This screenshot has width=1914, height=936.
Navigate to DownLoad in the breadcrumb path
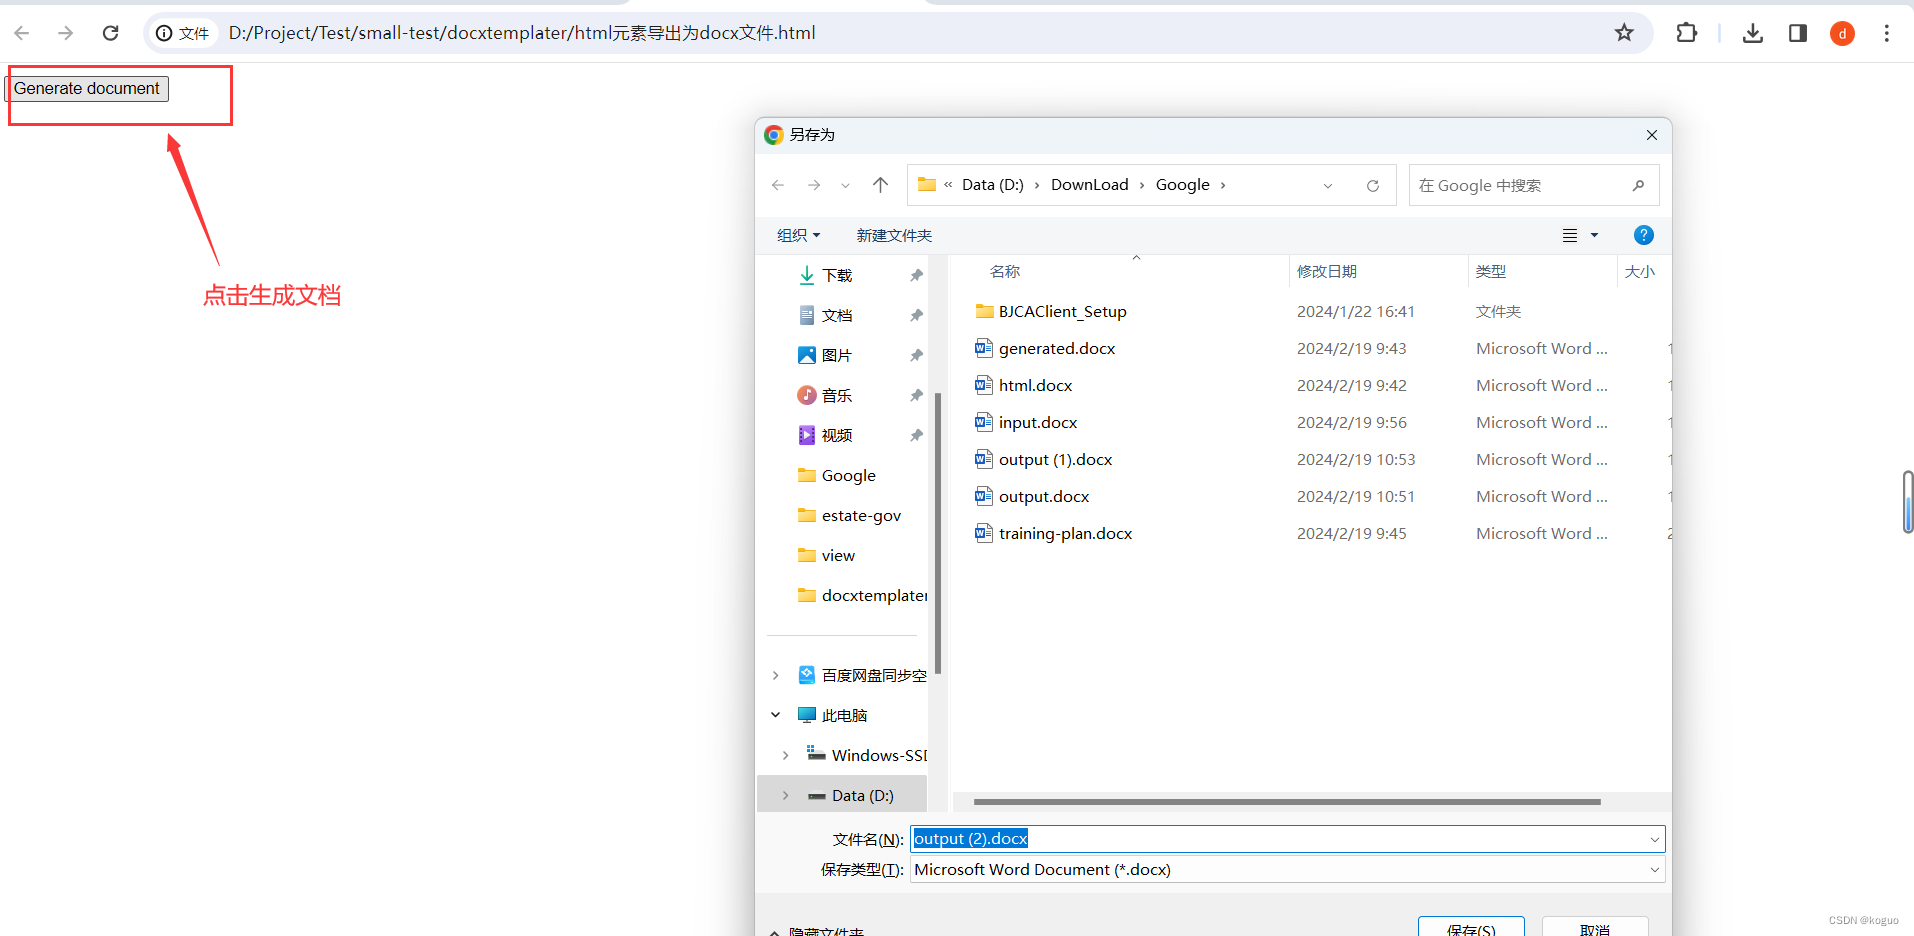pos(1089,184)
